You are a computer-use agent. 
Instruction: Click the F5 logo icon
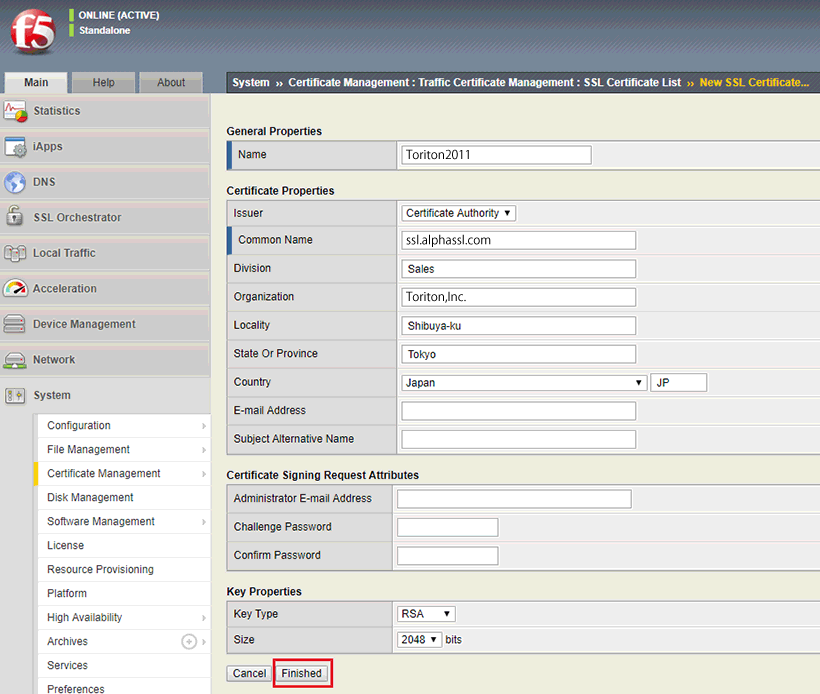pos(33,31)
